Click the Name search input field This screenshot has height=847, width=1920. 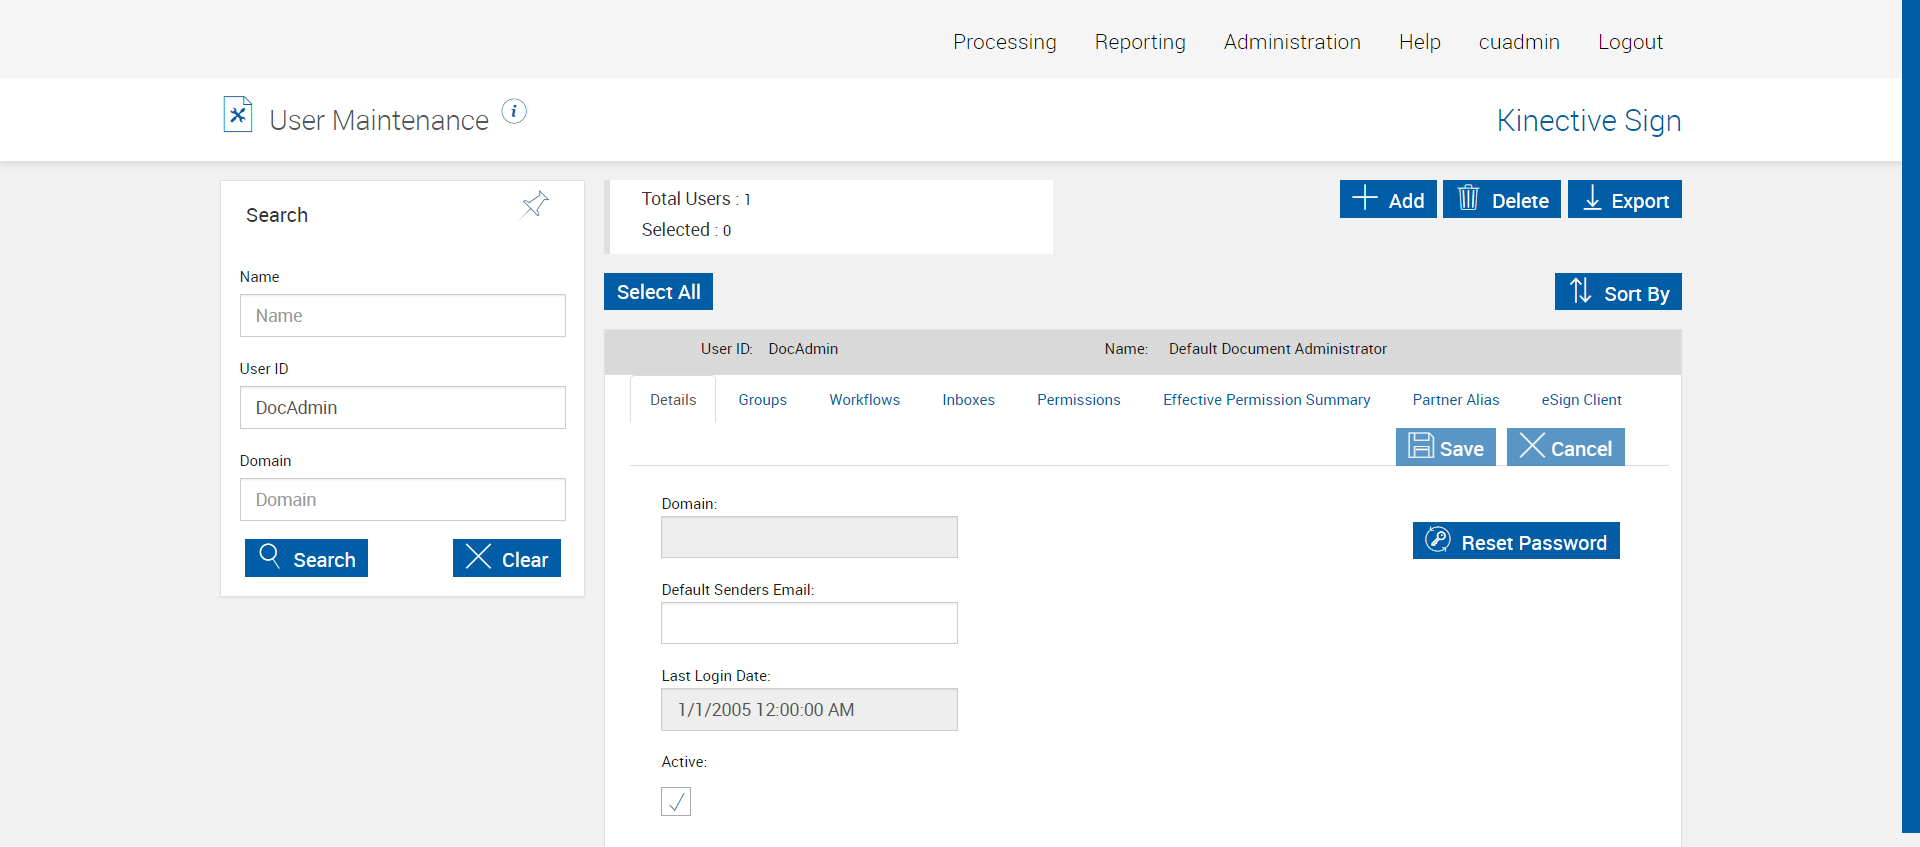tap(402, 316)
